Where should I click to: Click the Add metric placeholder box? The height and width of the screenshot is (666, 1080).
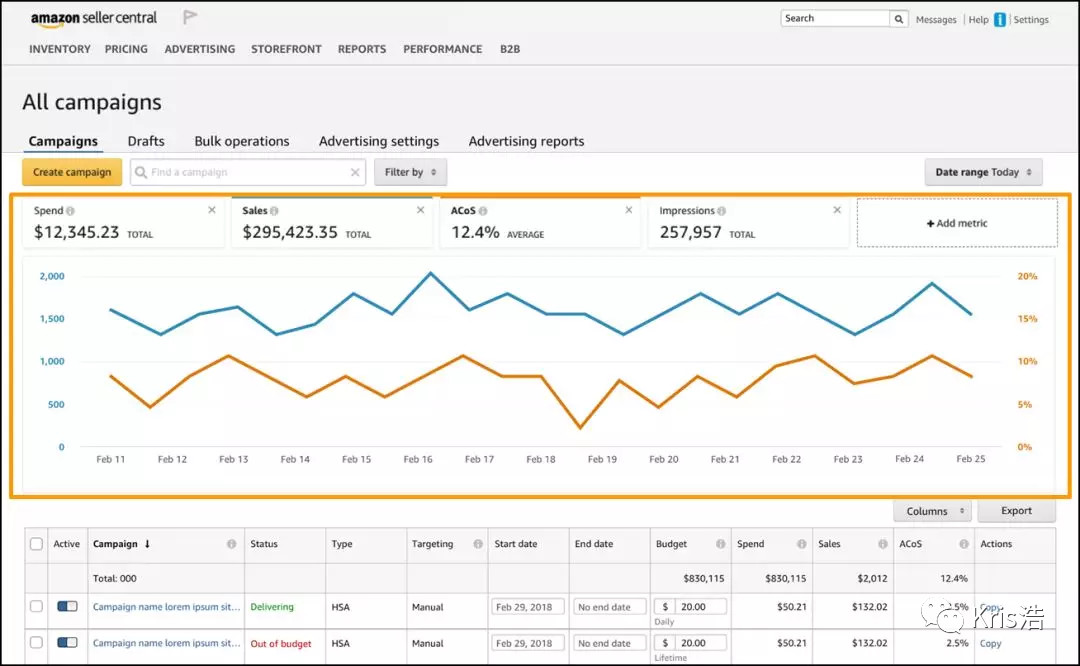[957, 223]
